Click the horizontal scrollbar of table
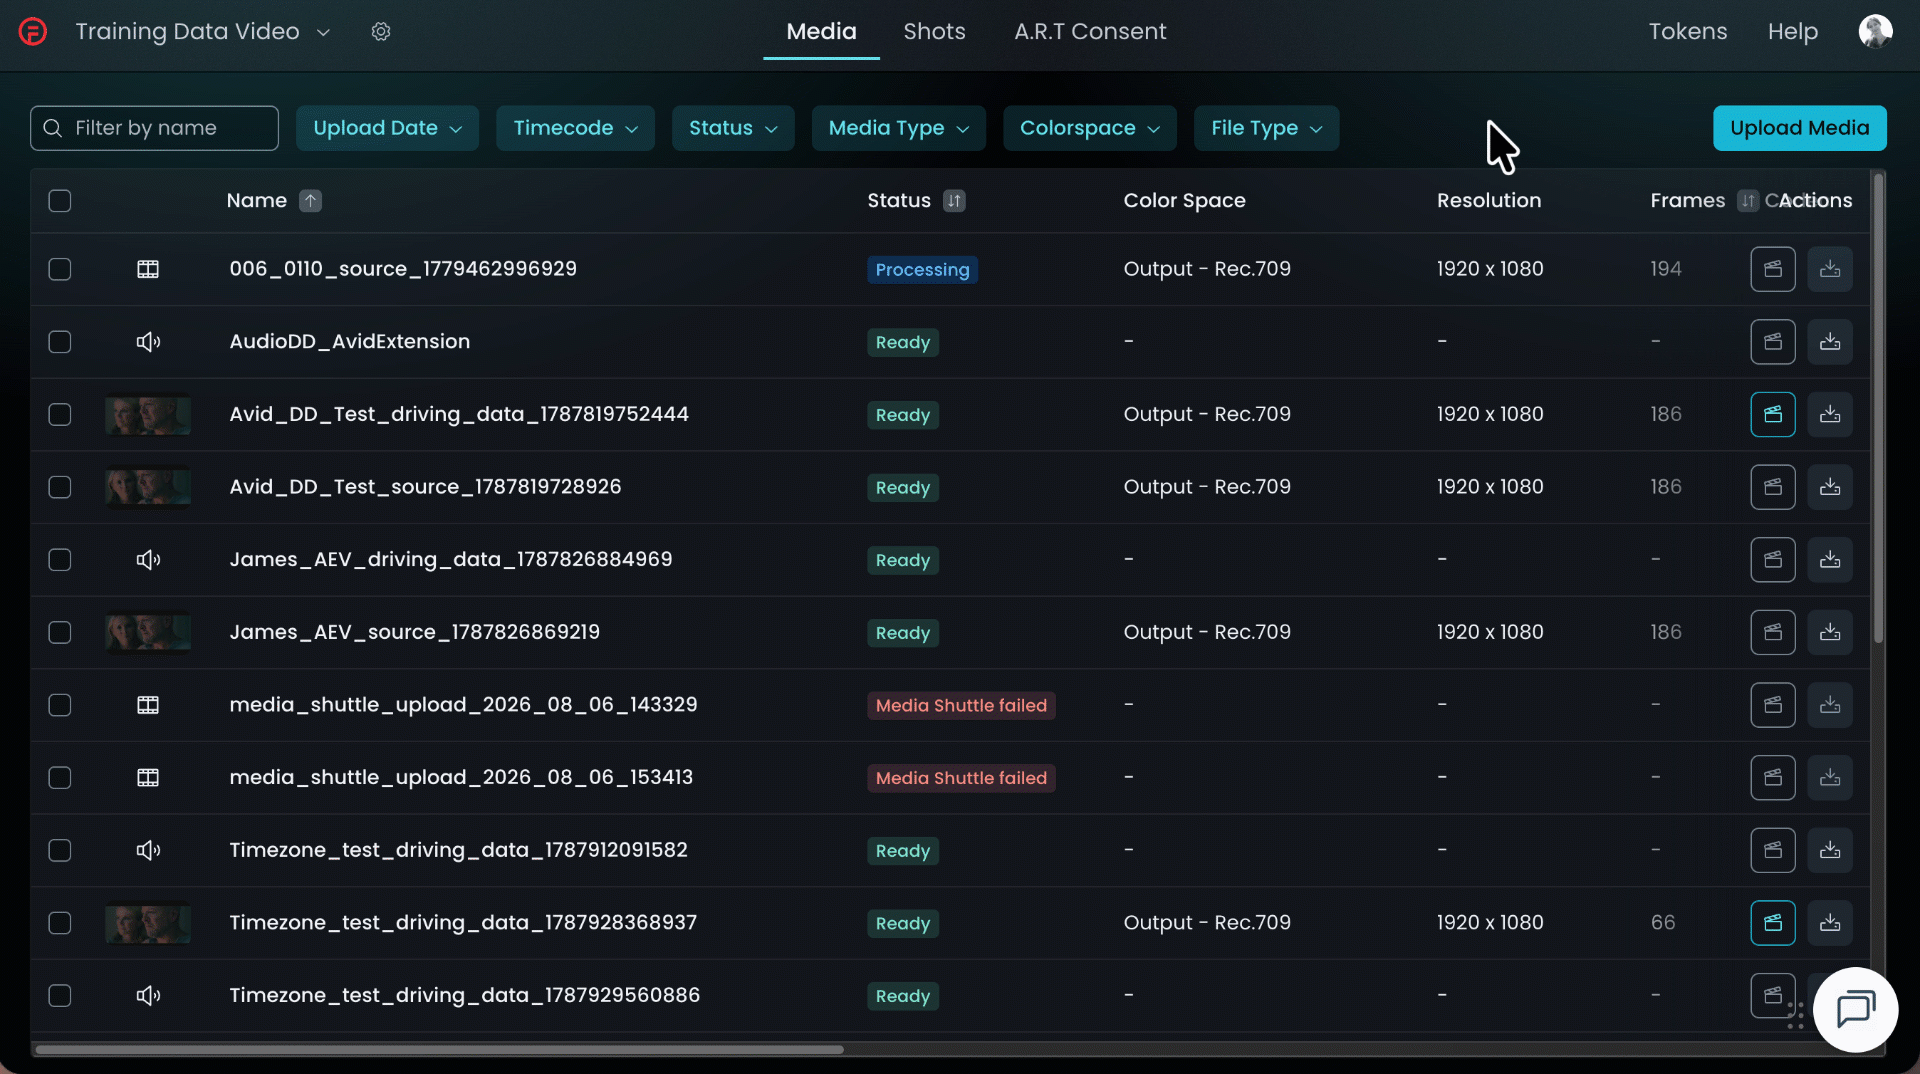This screenshot has height=1074, width=1920. tap(440, 1050)
